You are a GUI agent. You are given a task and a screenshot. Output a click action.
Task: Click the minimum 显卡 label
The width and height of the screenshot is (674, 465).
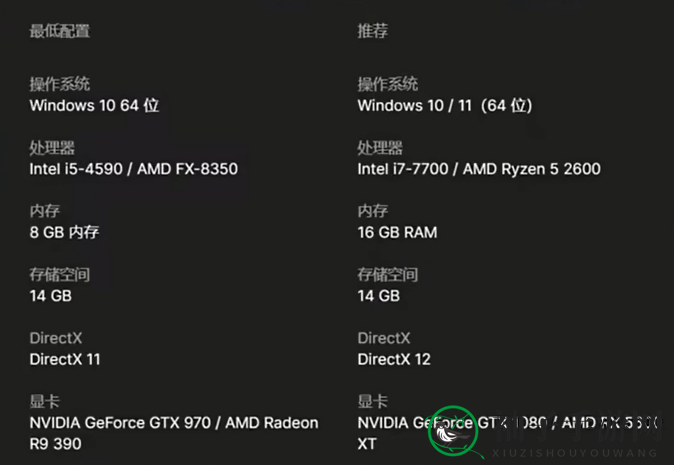point(44,401)
